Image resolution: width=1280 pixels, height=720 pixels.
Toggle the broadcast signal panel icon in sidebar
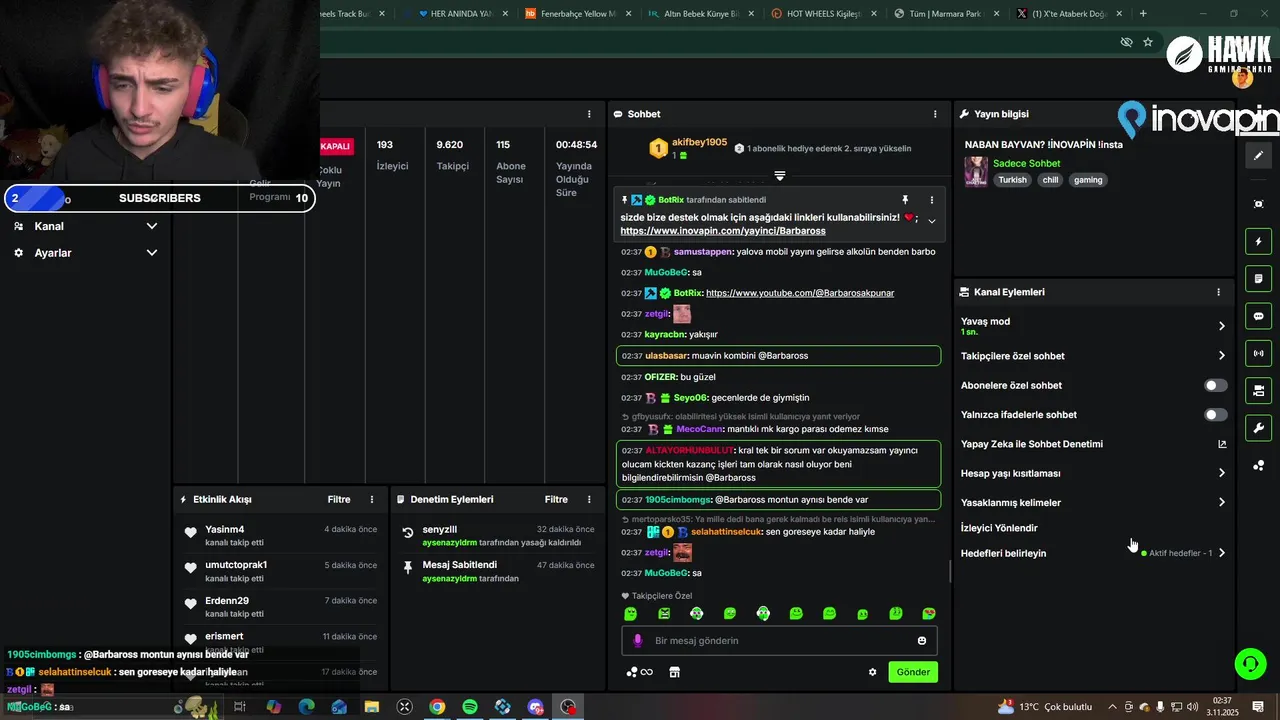(1258, 353)
